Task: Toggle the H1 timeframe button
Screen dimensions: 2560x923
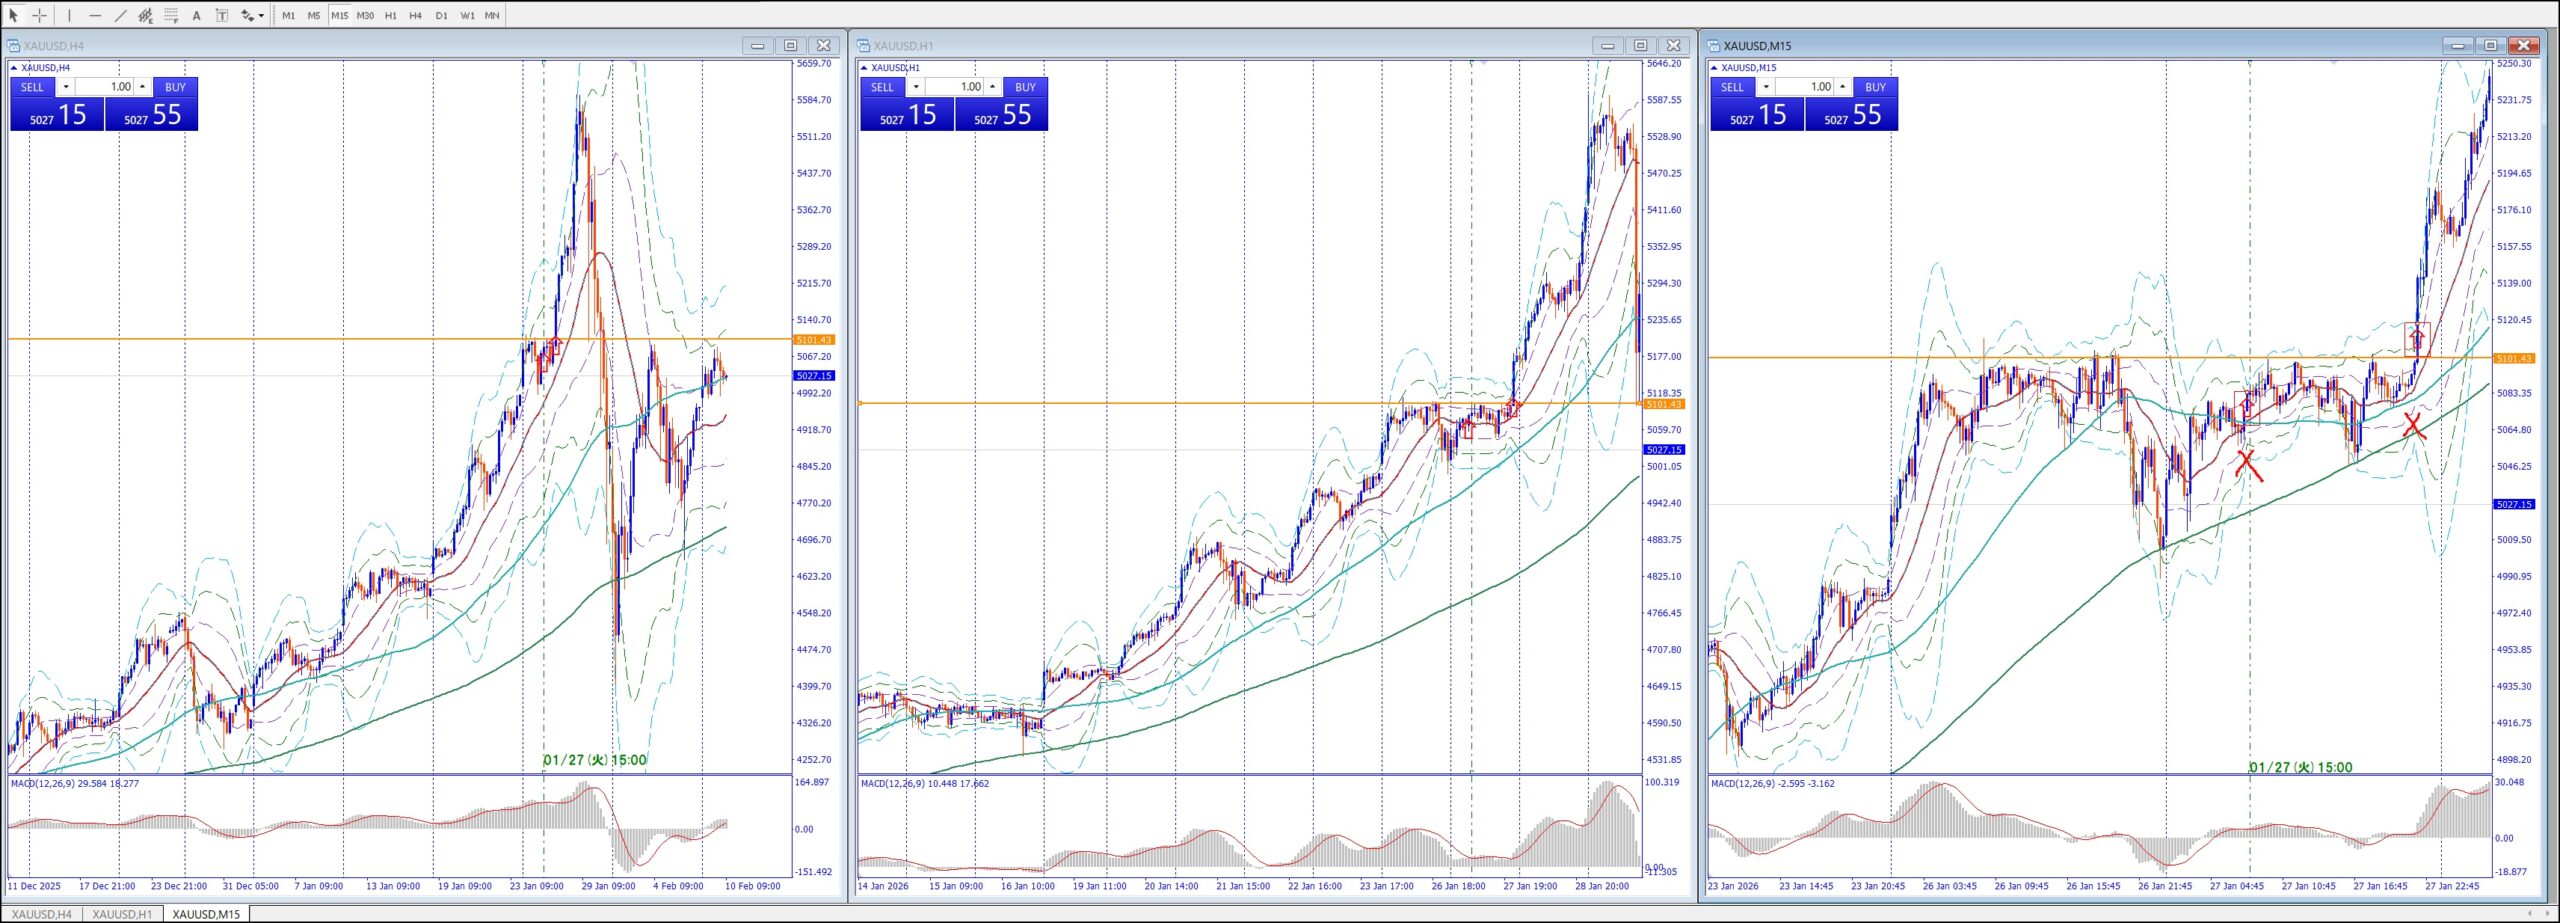Action: (391, 15)
